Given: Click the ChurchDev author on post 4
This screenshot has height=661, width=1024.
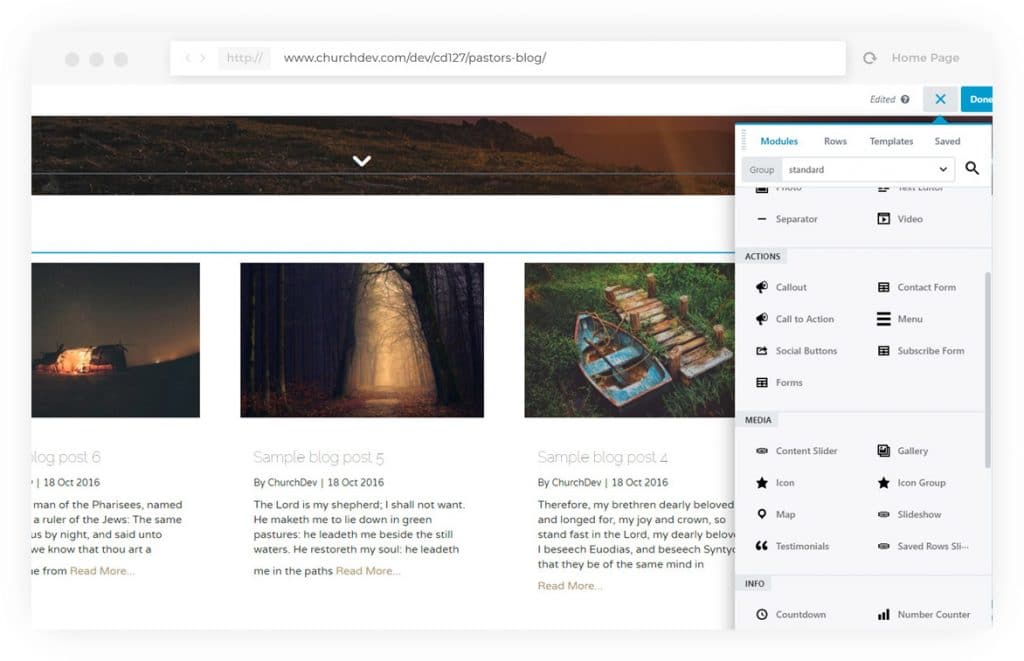Looking at the screenshot, I should coord(576,483).
